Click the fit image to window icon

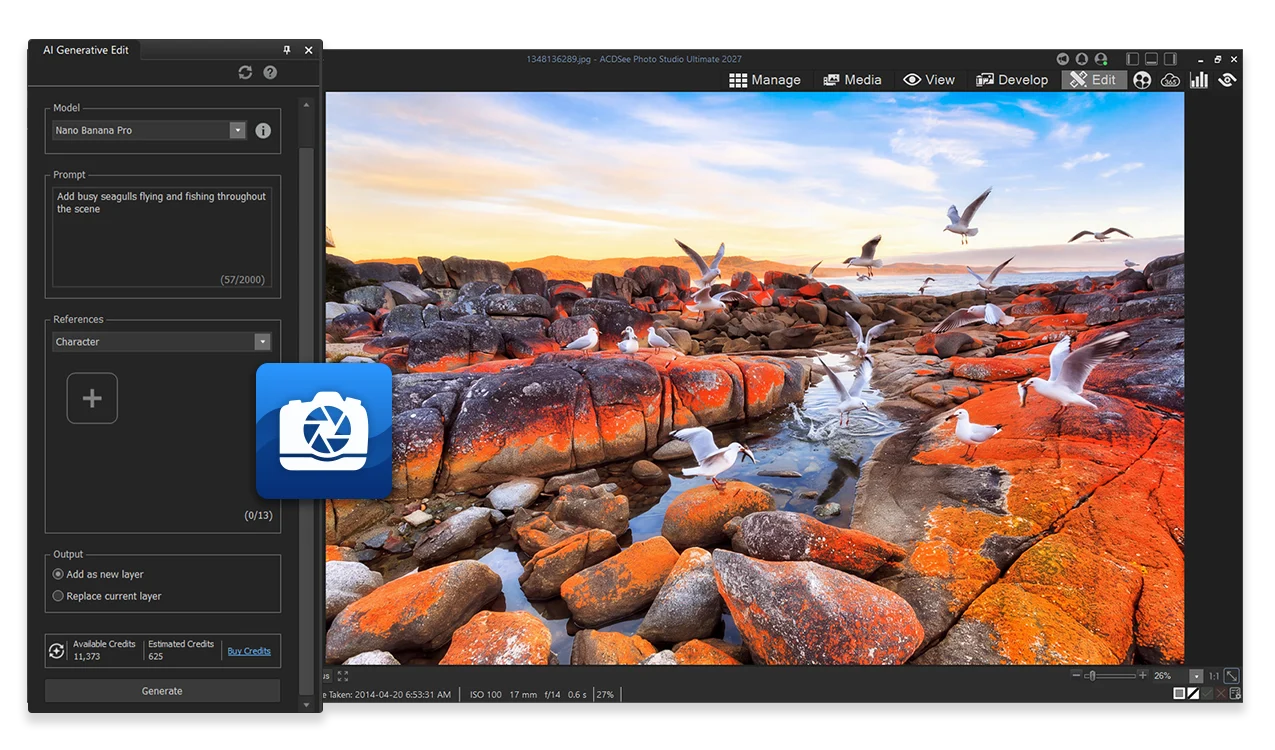[x=1232, y=676]
